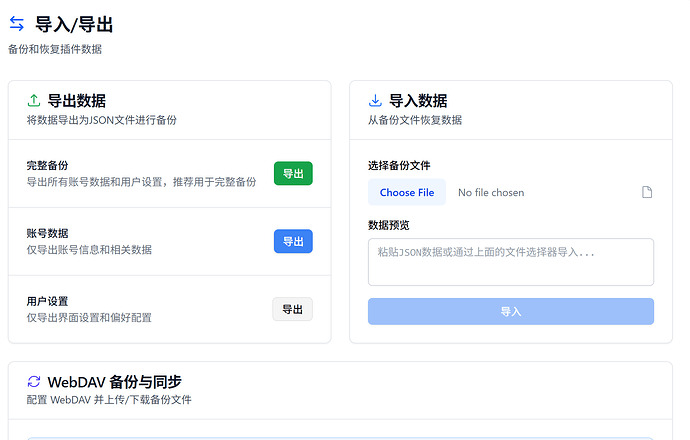
Task: Click the 选择备份文件 label
Action: (x=399, y=165)
